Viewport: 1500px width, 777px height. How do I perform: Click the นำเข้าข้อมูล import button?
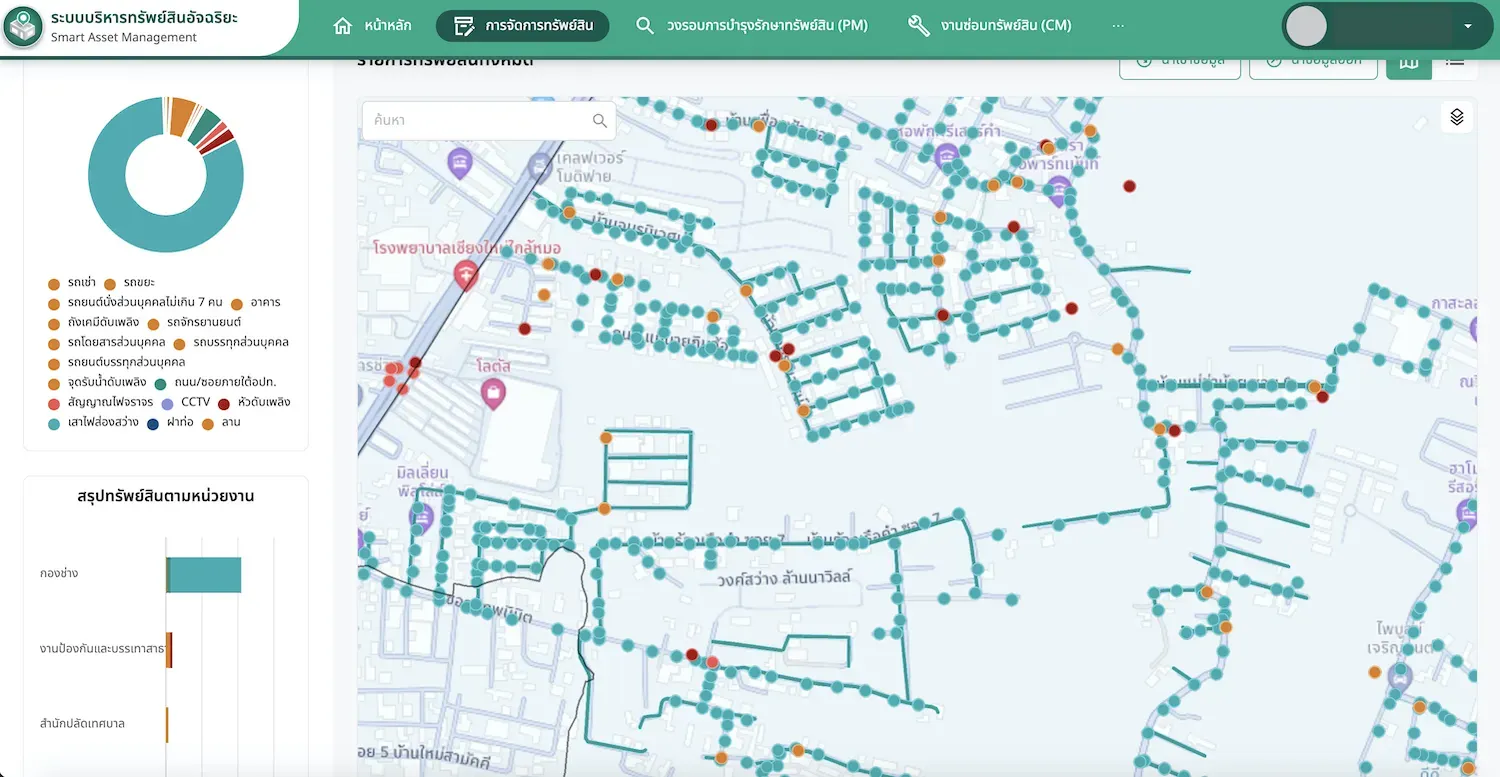1180,62
